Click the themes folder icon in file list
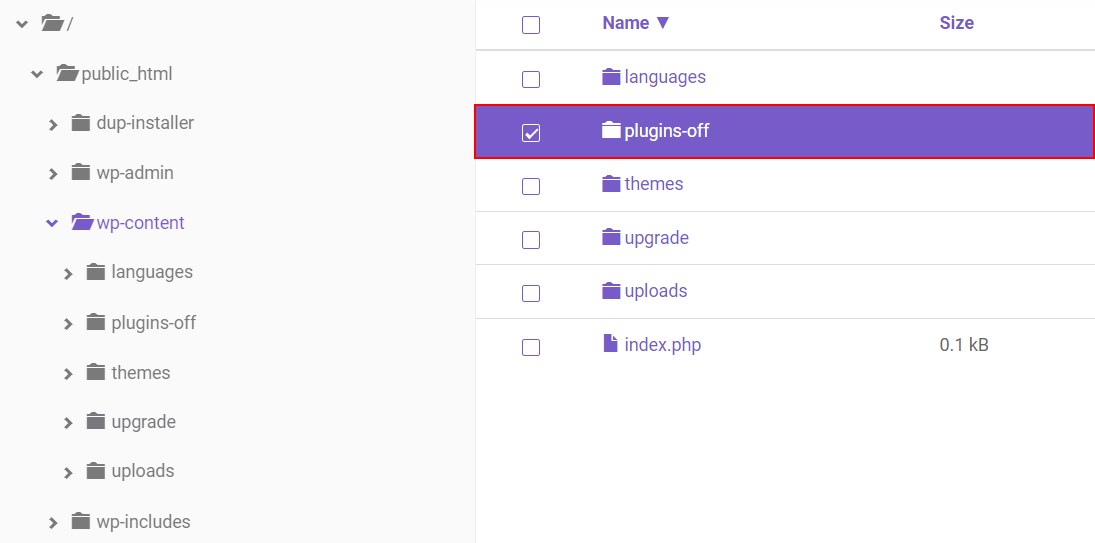1095x543 pixels. coord(611,184)
